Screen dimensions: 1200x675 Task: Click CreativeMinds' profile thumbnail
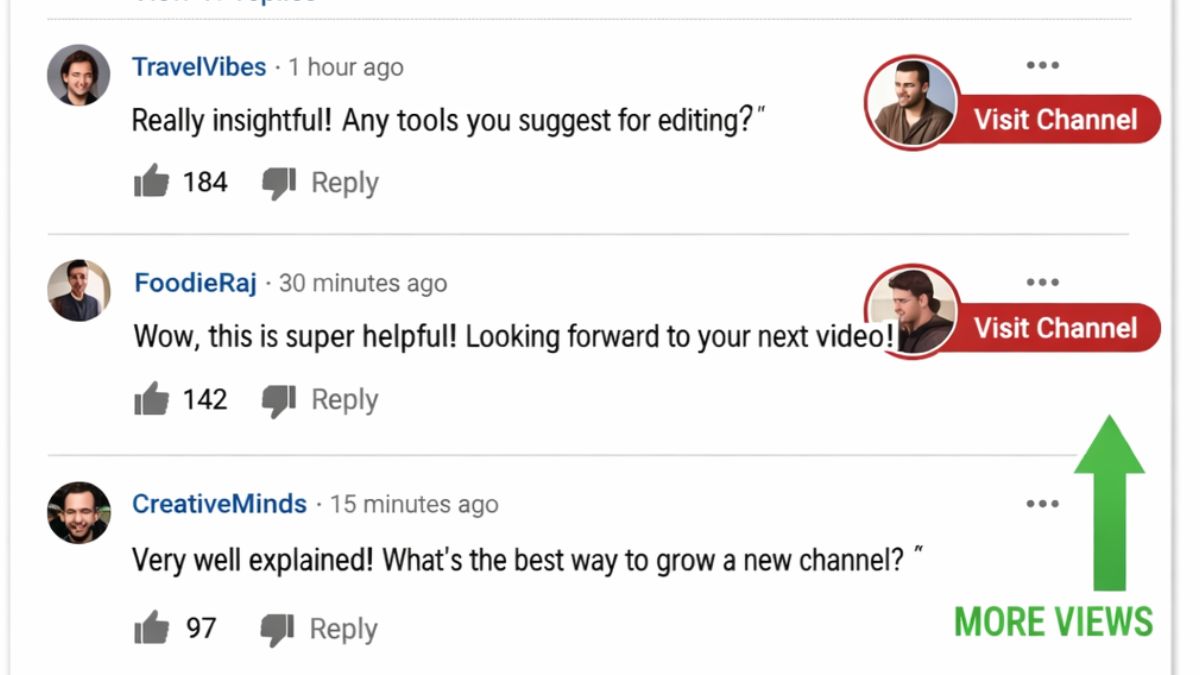point(77,512)
